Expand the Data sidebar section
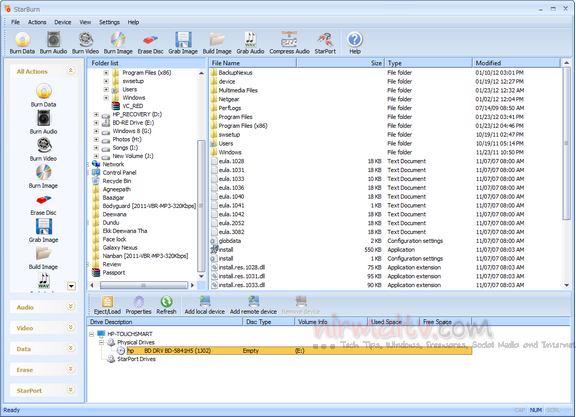This screenshot has width=576, height=417. tap(71, 348)
